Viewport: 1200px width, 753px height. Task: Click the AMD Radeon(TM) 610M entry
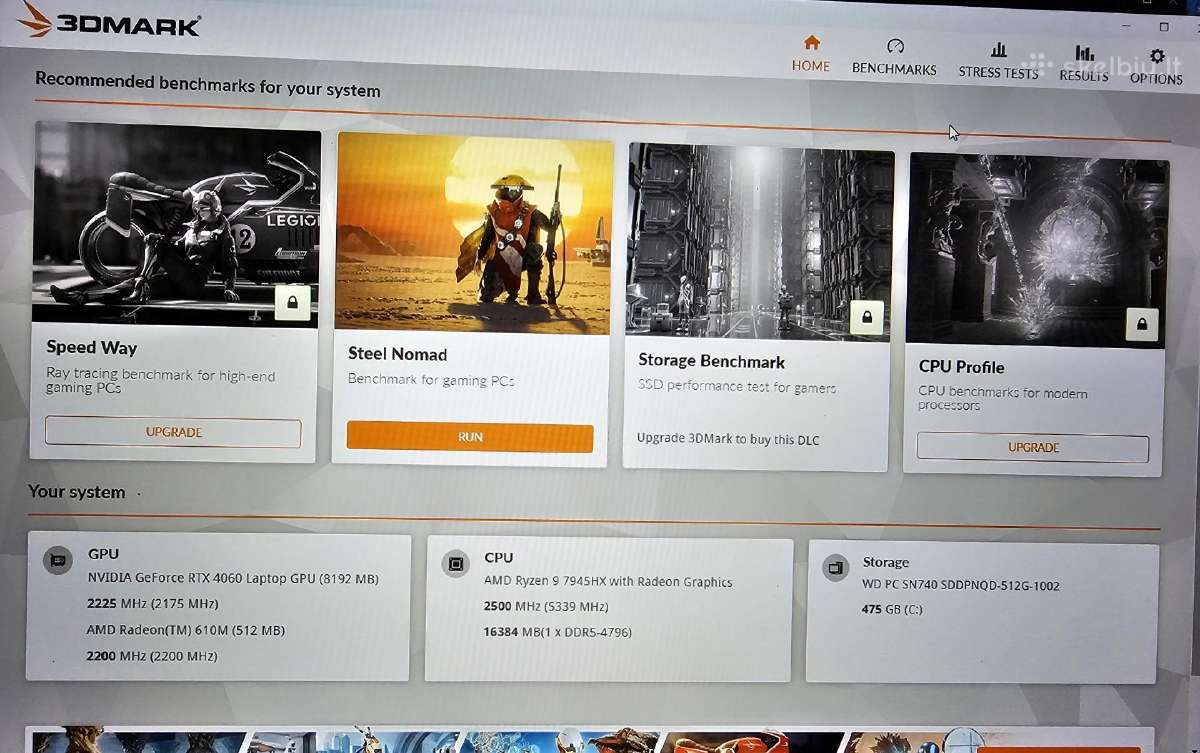coord(186,630)
